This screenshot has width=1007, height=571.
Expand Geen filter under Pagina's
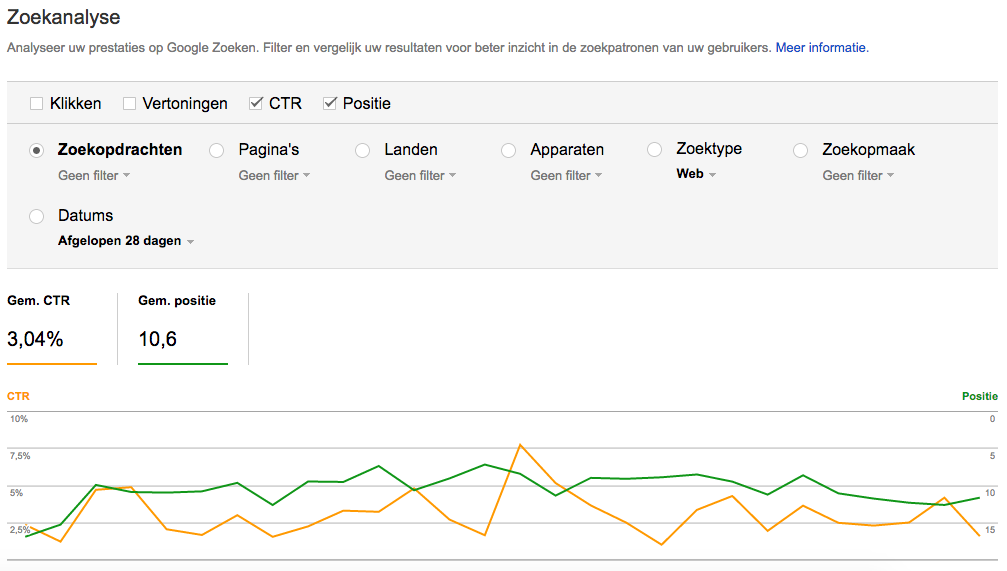[x=274, y=175]
